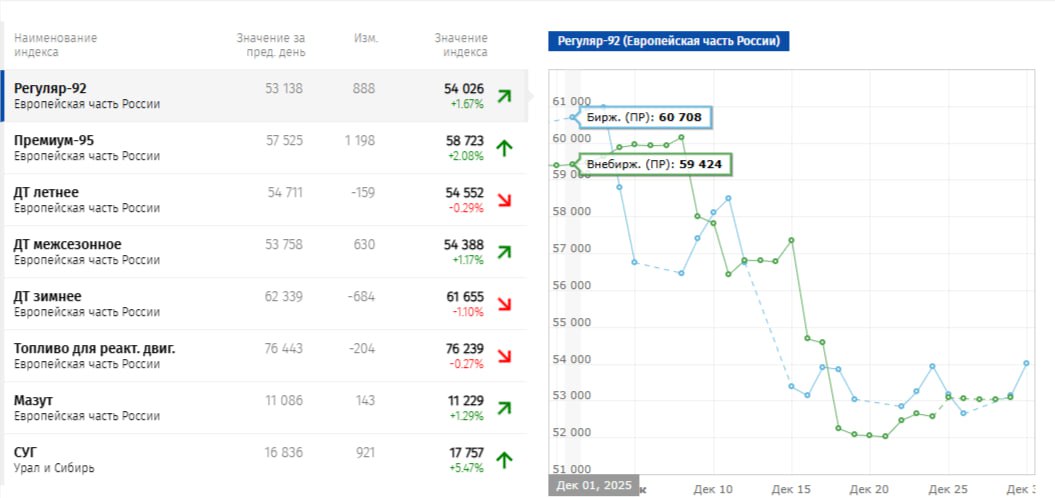Click the last blue data point on chart
The height and width of the screenshot is (498, 1055).
pos(1026,363)
